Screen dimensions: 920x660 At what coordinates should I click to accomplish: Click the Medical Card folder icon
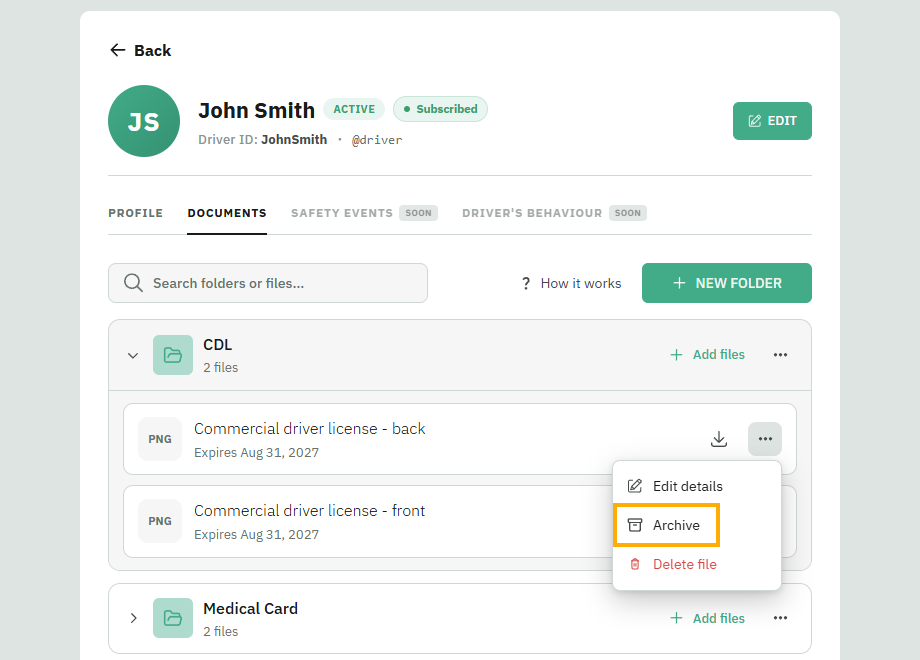(172, 618)
